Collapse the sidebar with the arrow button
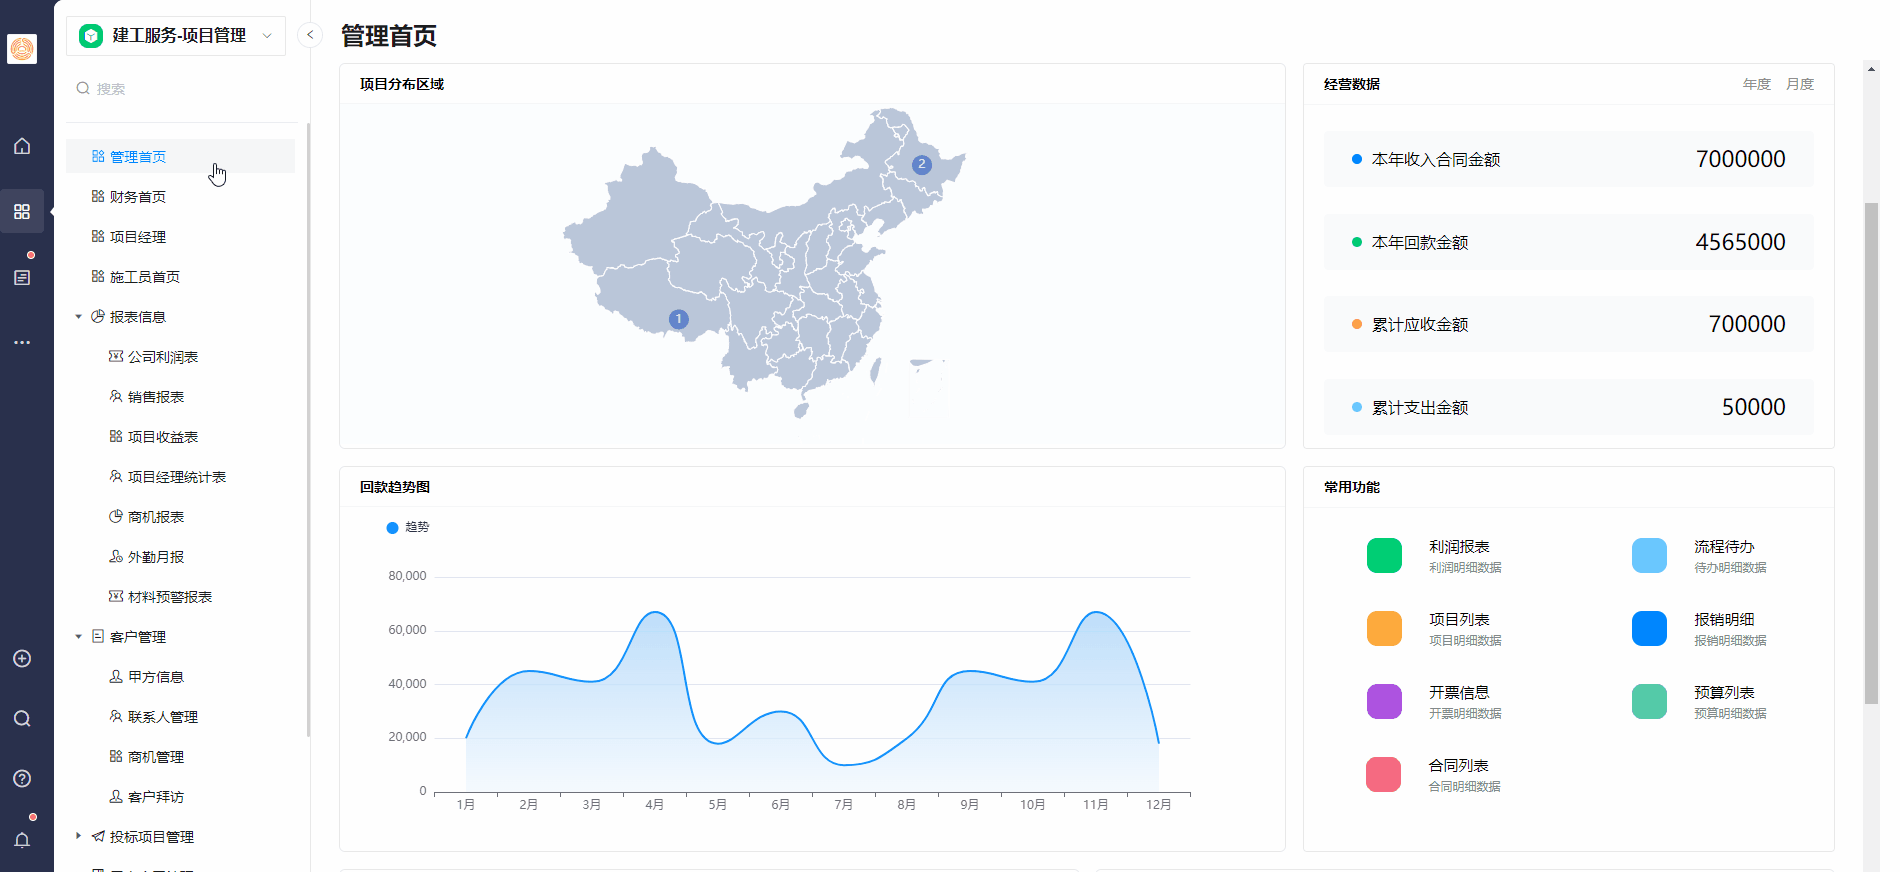The width and height of the screenshot is (1900, 872). 310,35
